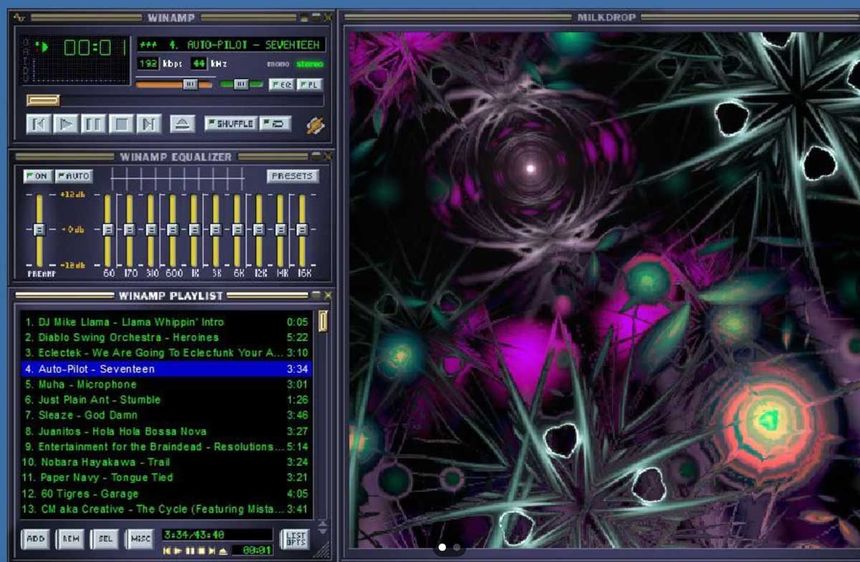Click the playlist vertical scrollbar handle
The height and width of the screenshot is (562, 860).
322,321
